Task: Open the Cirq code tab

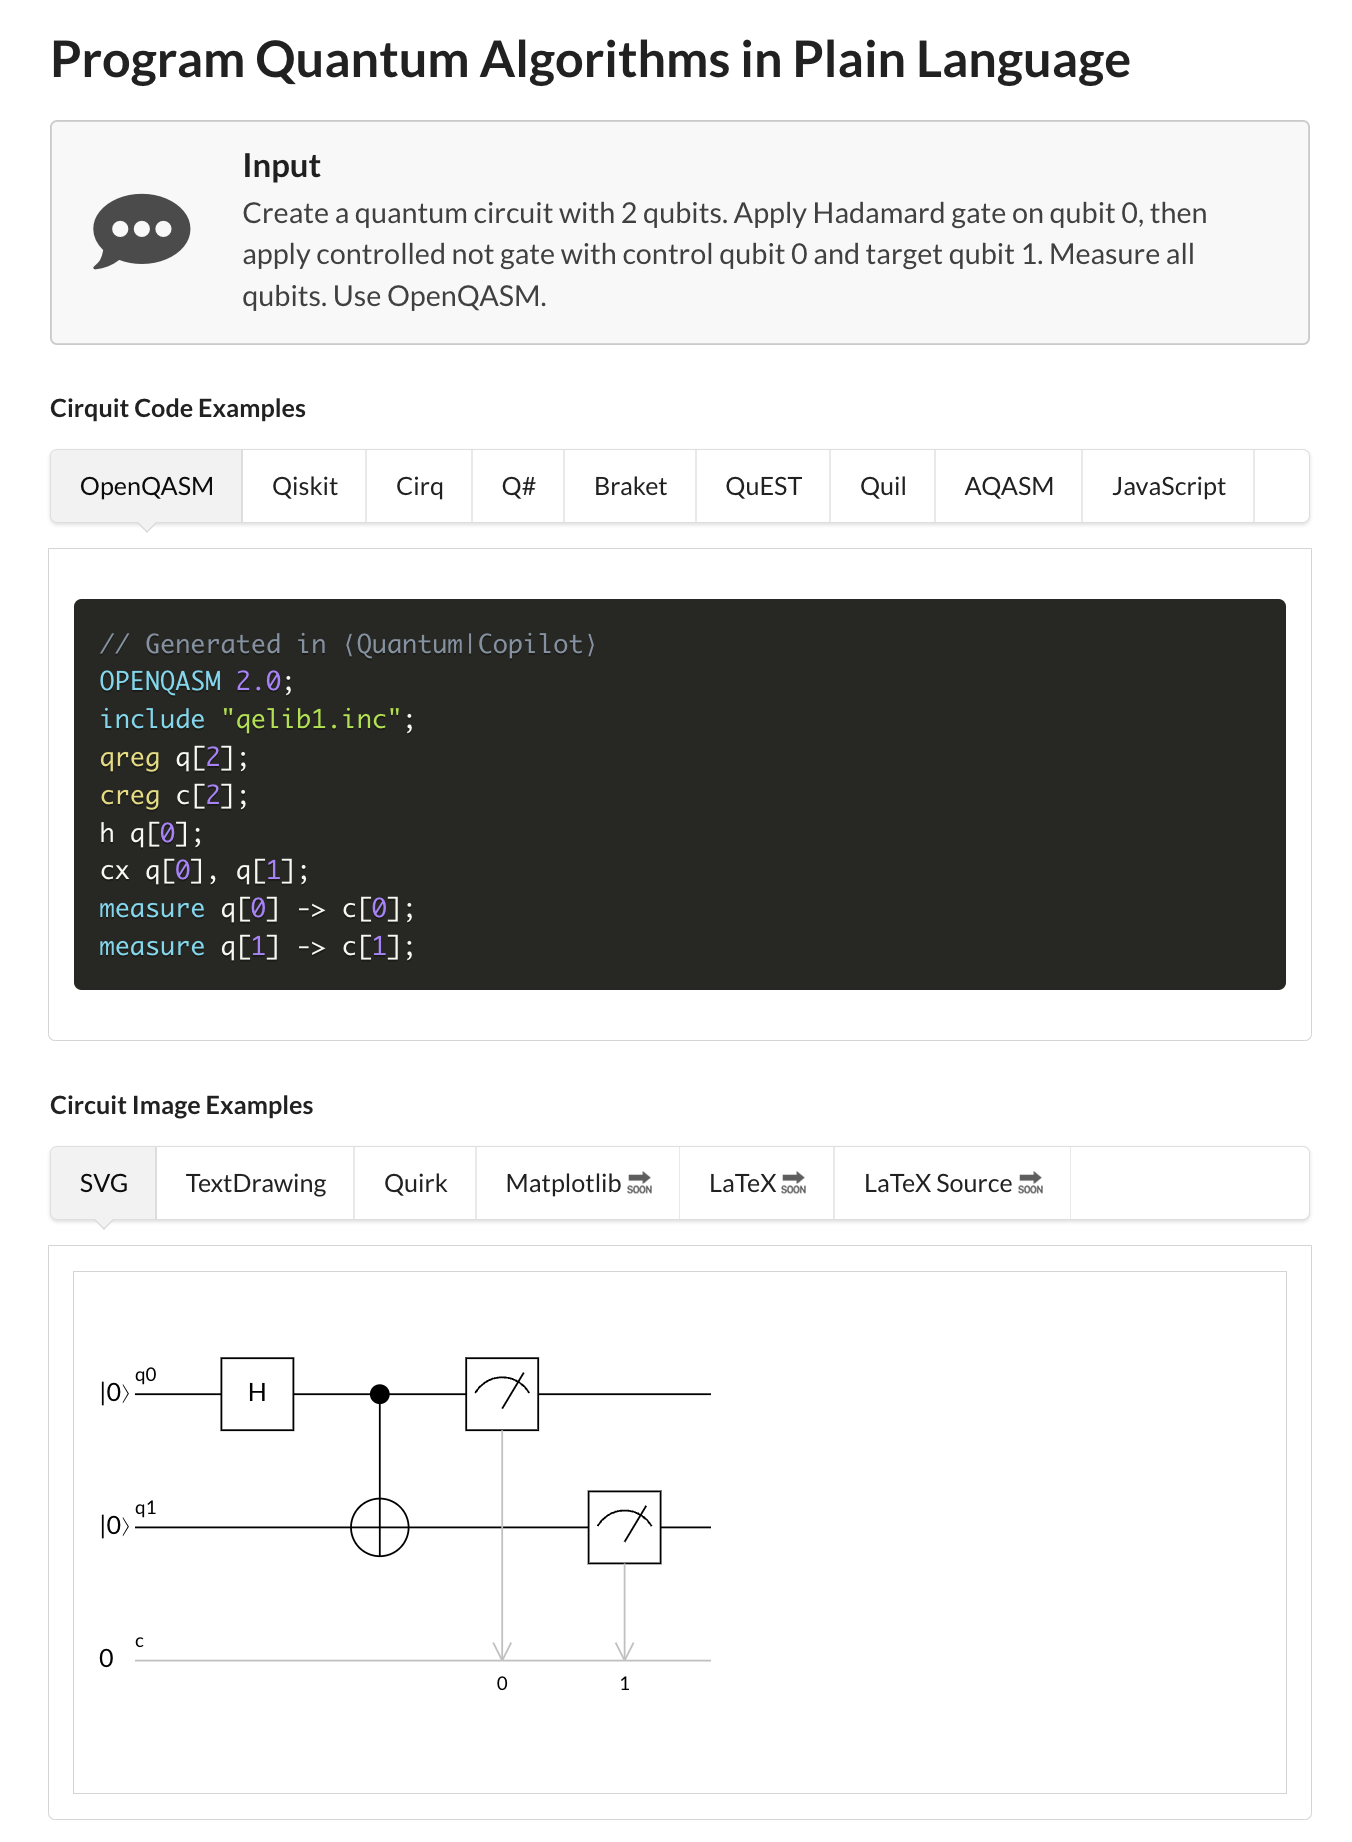Action: [419, 486]
